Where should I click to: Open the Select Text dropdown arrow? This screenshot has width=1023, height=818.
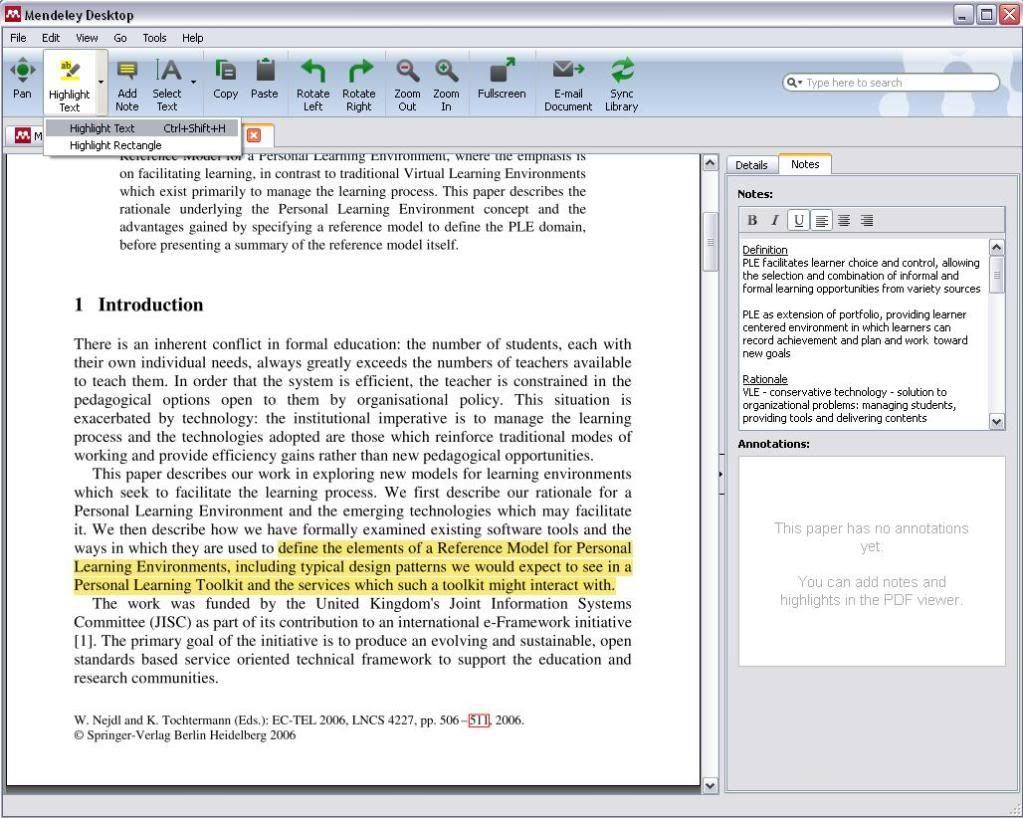[194, 82]
